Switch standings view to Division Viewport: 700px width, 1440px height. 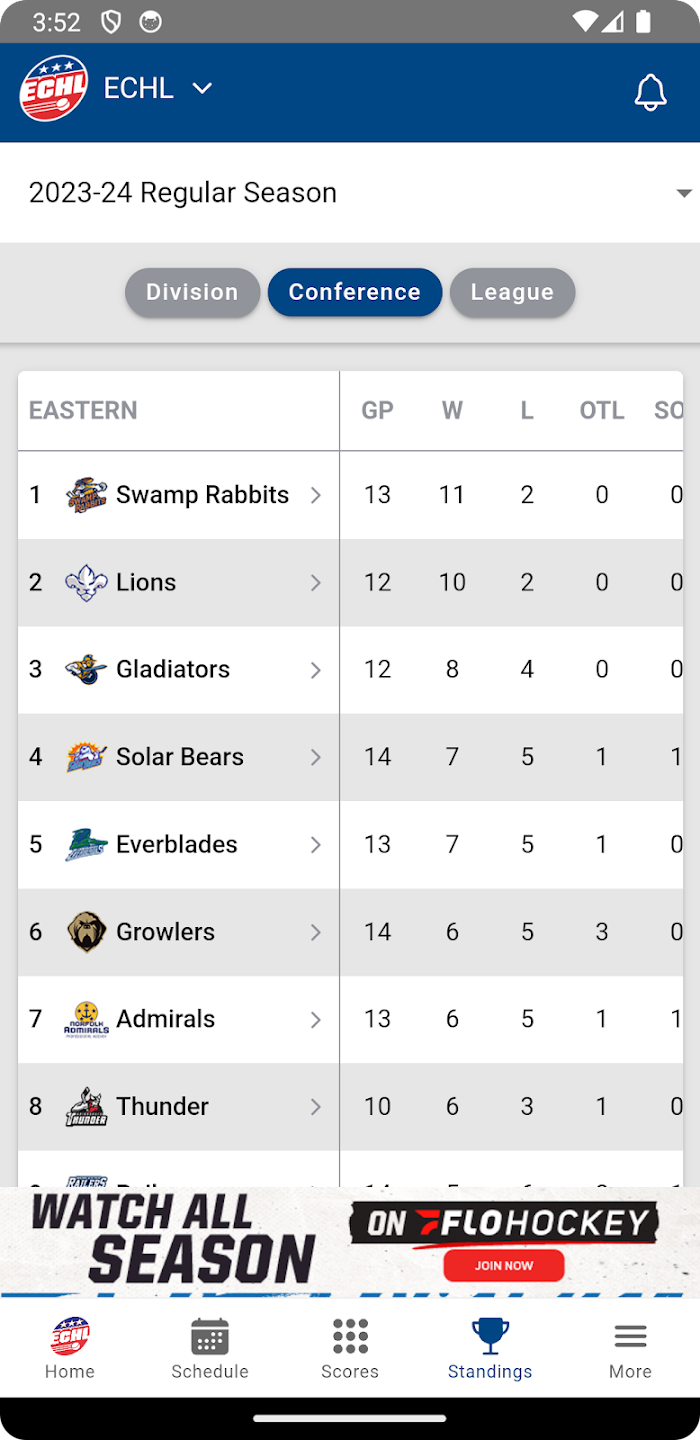192,292
